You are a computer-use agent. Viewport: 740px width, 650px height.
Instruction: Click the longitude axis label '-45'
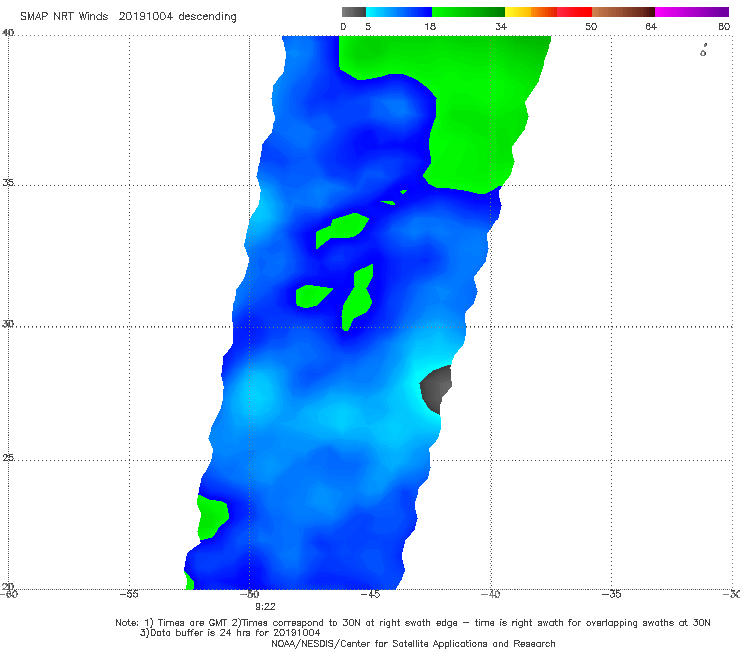coord(370,594)
